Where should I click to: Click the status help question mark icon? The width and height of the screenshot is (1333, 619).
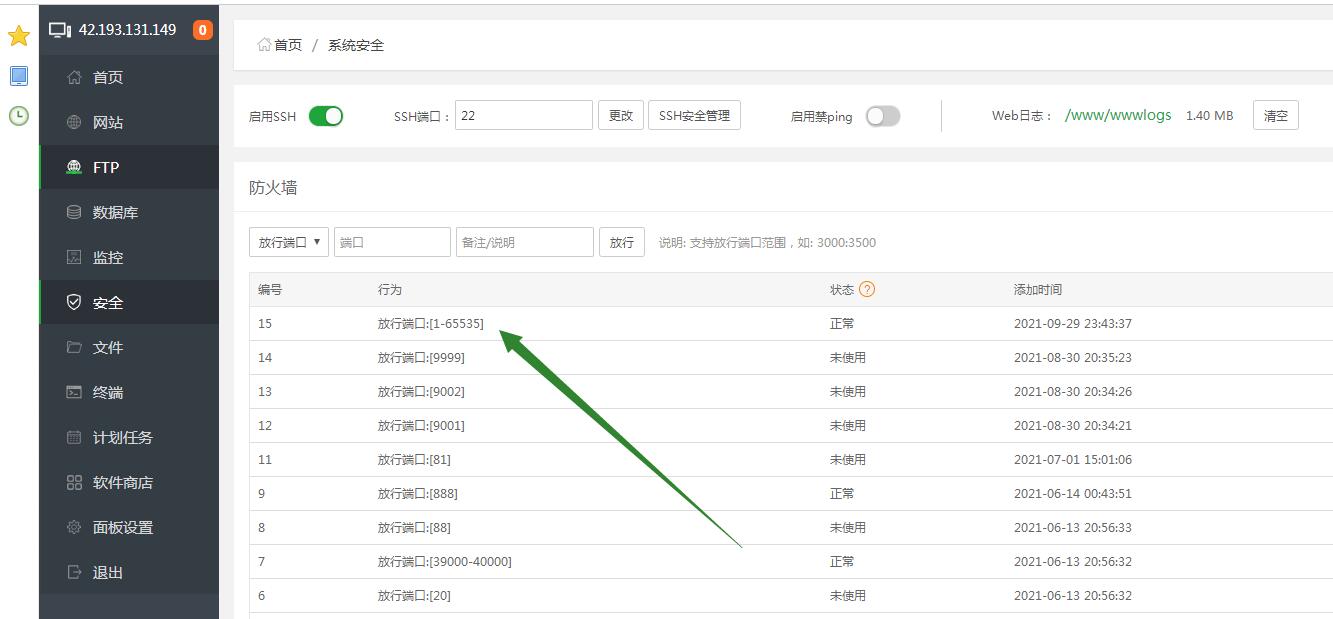867,289
